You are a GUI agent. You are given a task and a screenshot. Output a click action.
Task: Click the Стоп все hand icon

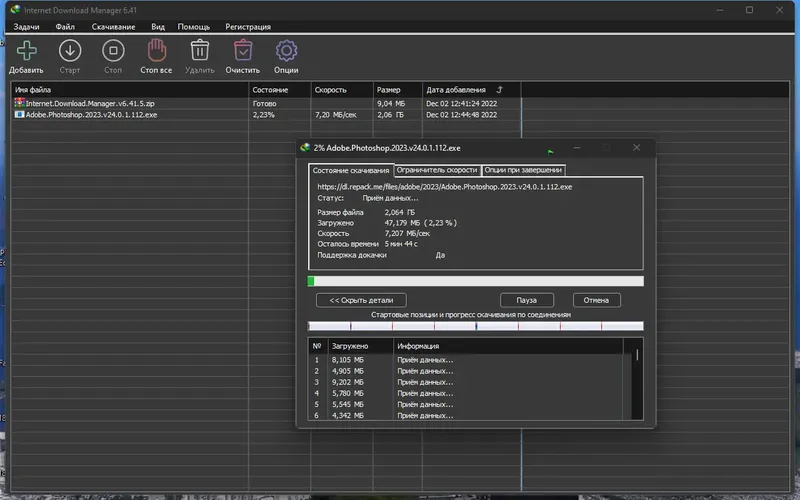pyautogui.click(x=156, y=50)
